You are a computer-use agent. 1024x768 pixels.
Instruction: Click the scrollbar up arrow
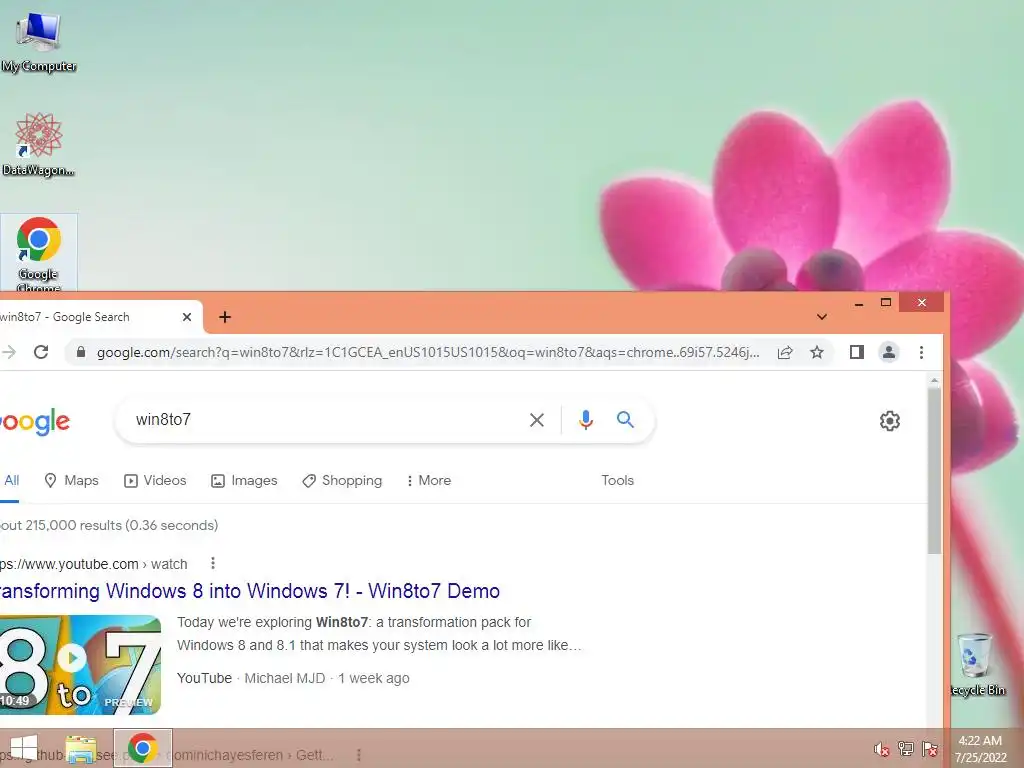tap(935, 380)
